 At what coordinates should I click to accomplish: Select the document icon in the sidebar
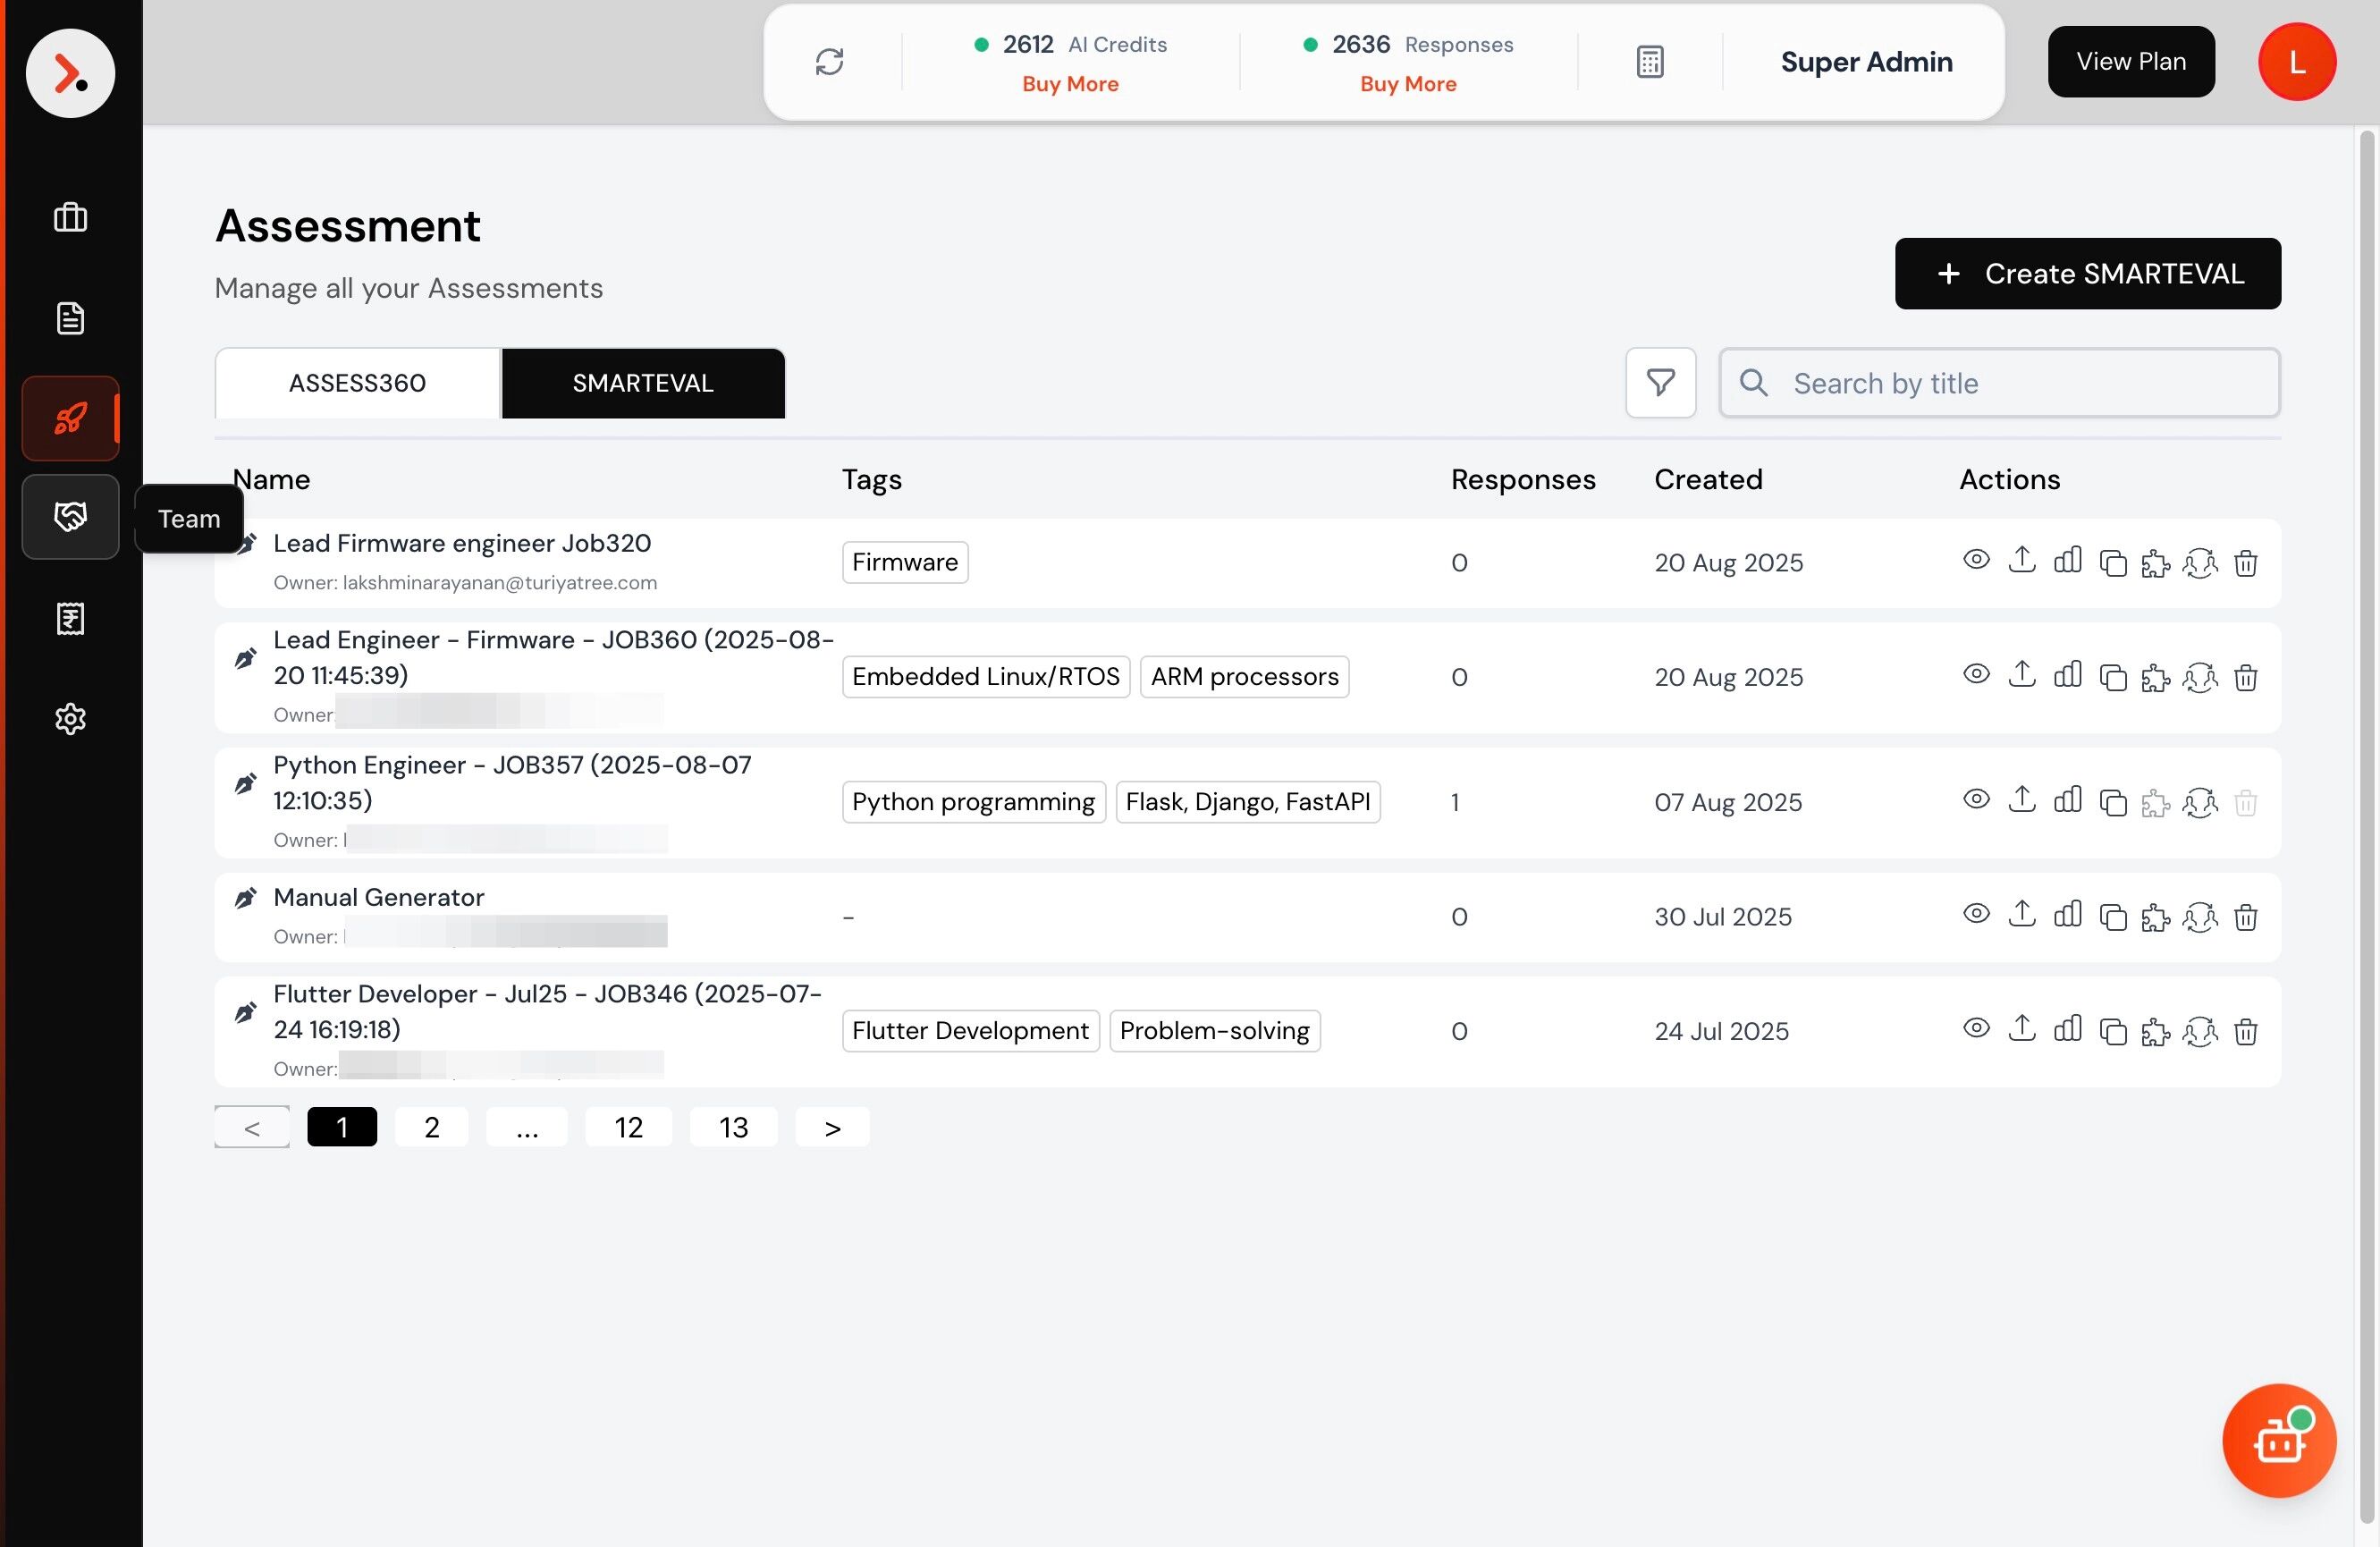point(70,317)
